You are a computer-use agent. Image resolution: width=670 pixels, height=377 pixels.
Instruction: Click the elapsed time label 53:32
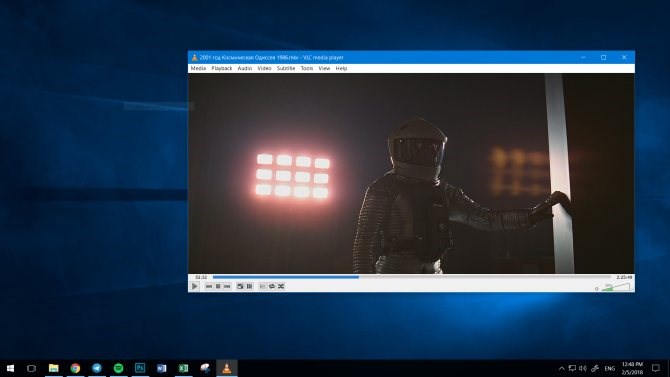click(201, 277)
